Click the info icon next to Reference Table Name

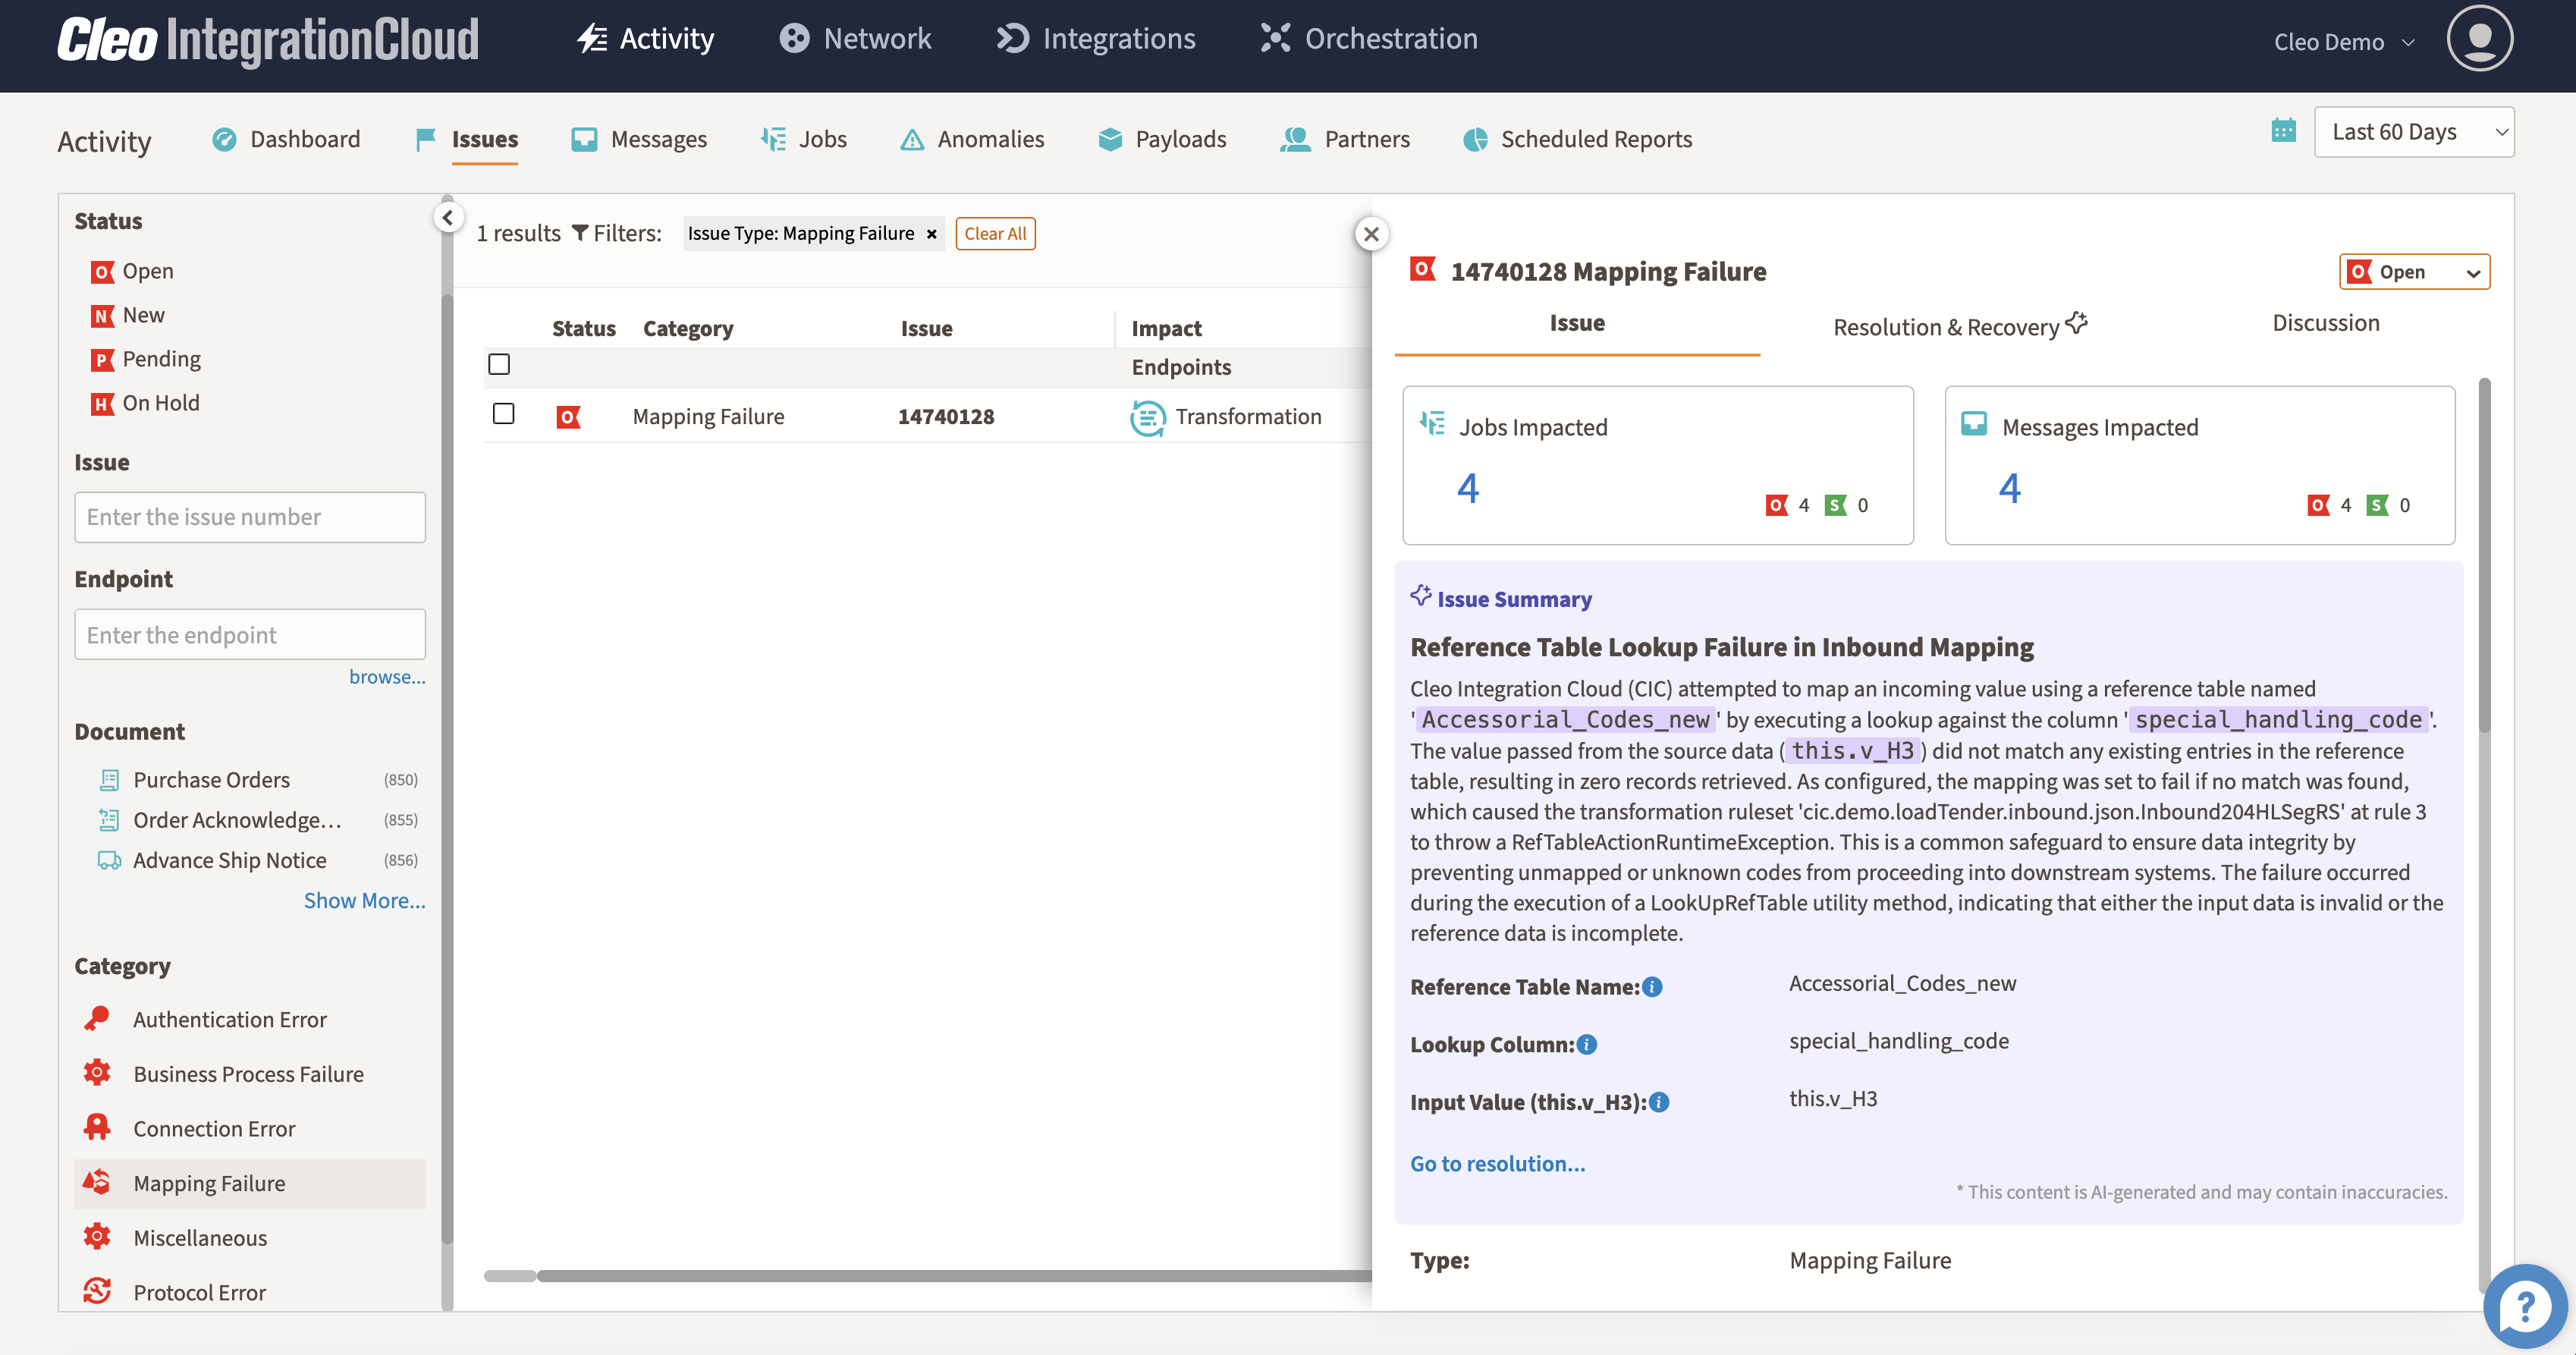click(1653, 986)
